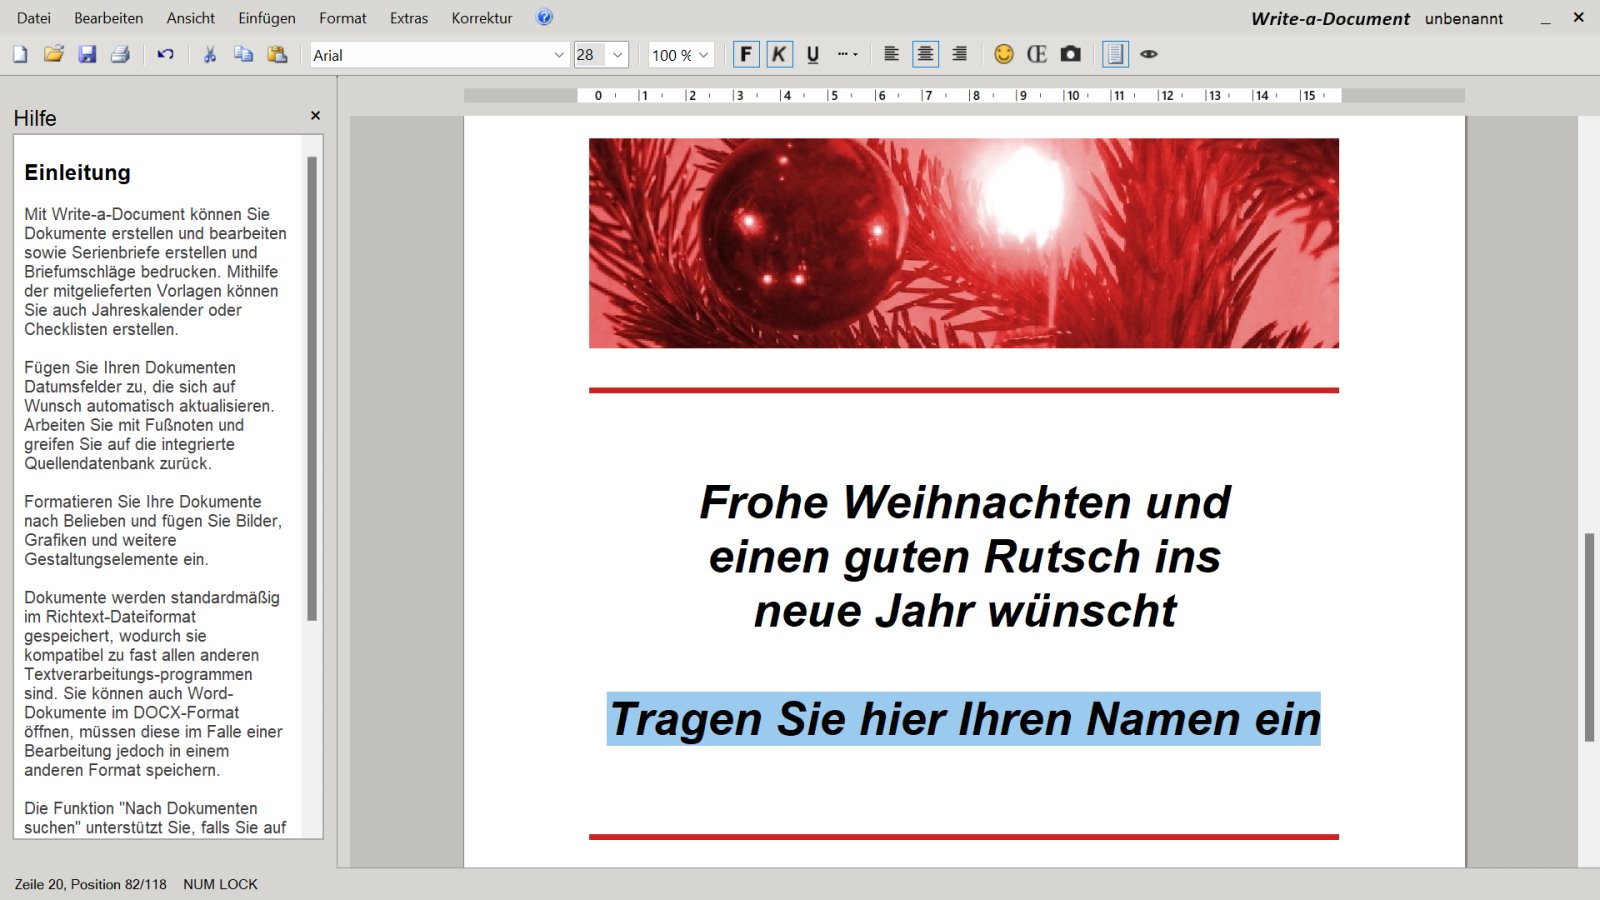Image resolution: width=1600 pixels, height=900 pixels.
Task: Toggle italic formatting (K button)
Action: (779, 55)
